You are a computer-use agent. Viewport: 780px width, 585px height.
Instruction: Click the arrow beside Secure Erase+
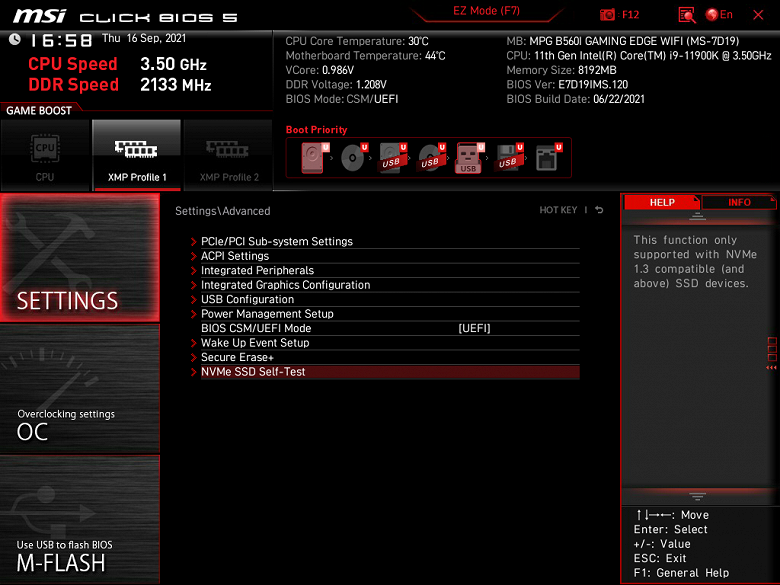194,358
